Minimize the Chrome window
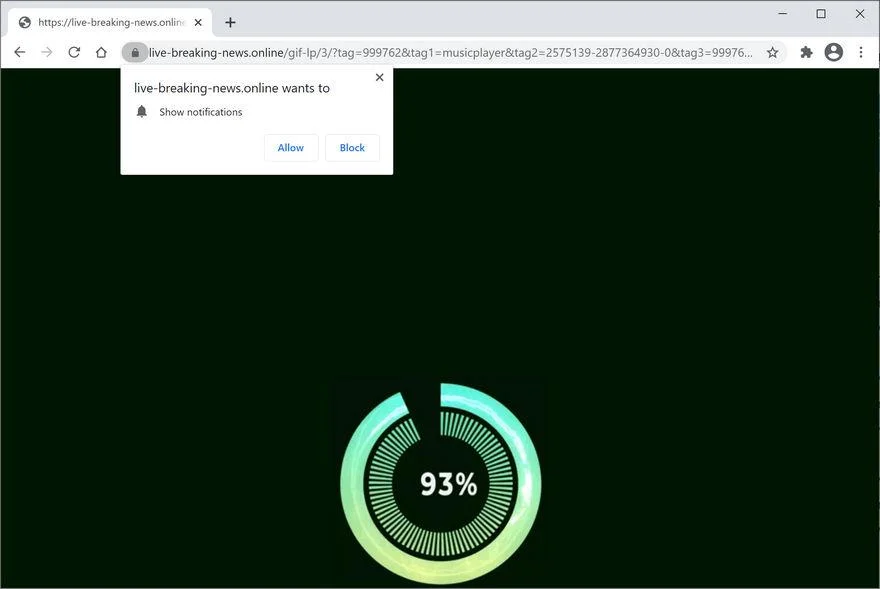Screen dimensions: 880x589 click(x=783, y=13)
